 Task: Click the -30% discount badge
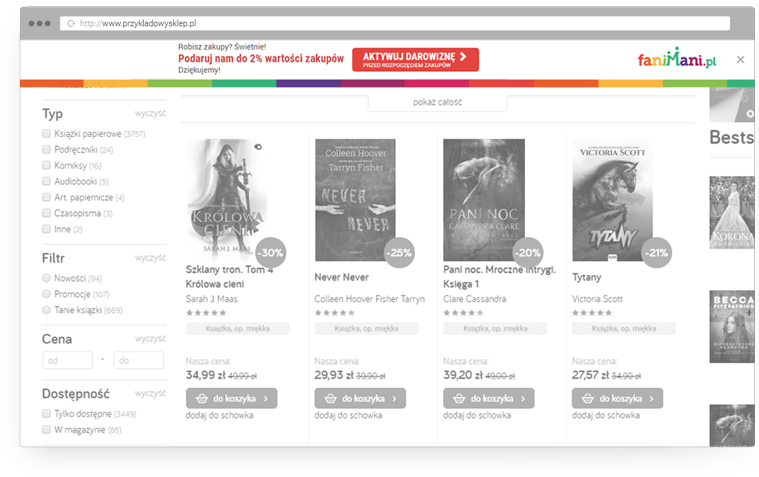[271, 253]
